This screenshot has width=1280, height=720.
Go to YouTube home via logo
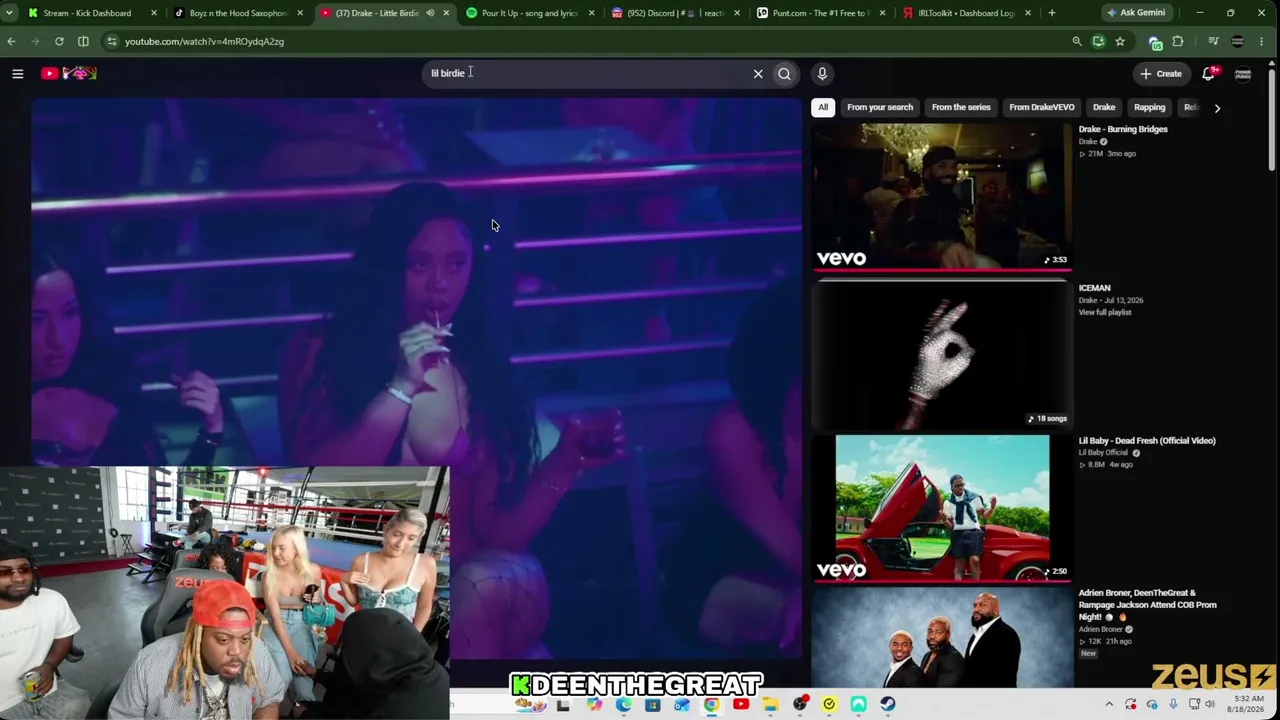click(69, 73)
